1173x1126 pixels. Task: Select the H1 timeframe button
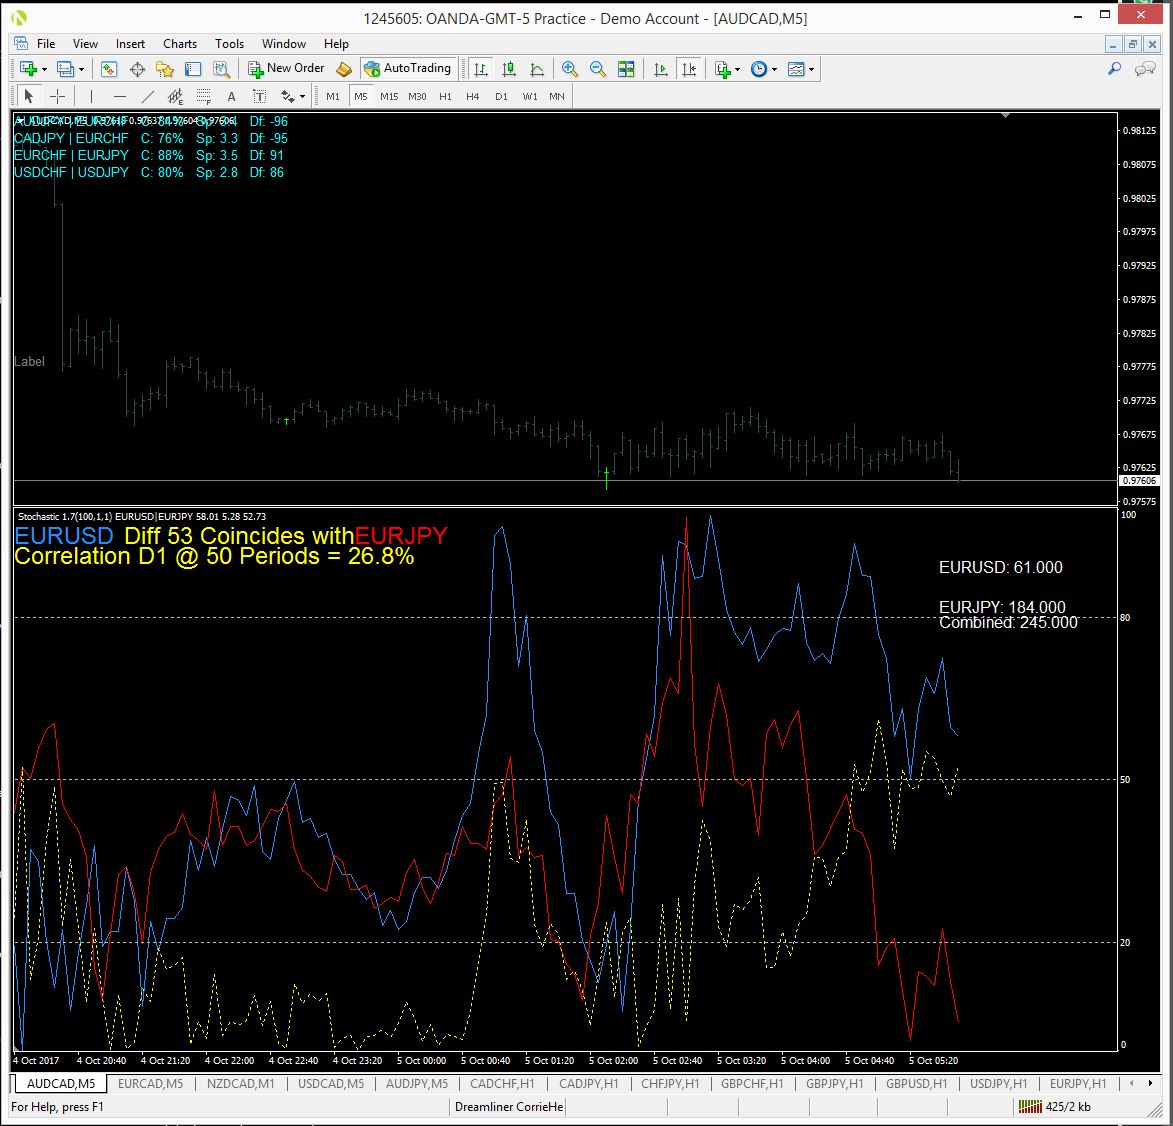[445, 97]
